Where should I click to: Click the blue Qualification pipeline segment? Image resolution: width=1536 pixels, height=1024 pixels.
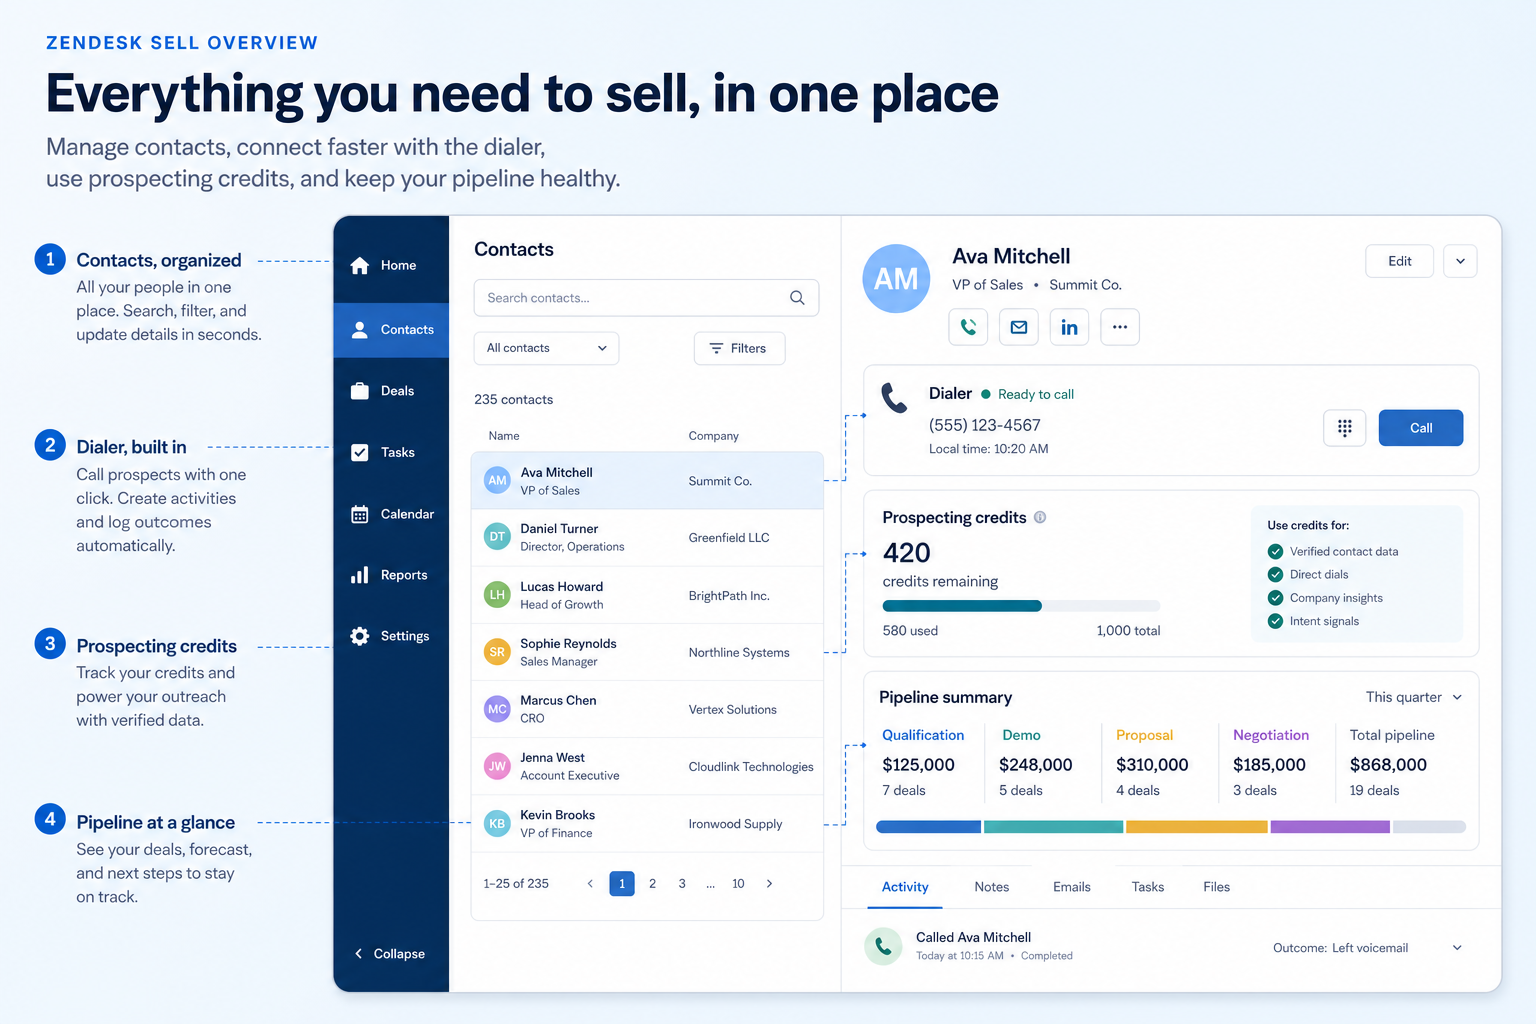(x=928, y=827)
